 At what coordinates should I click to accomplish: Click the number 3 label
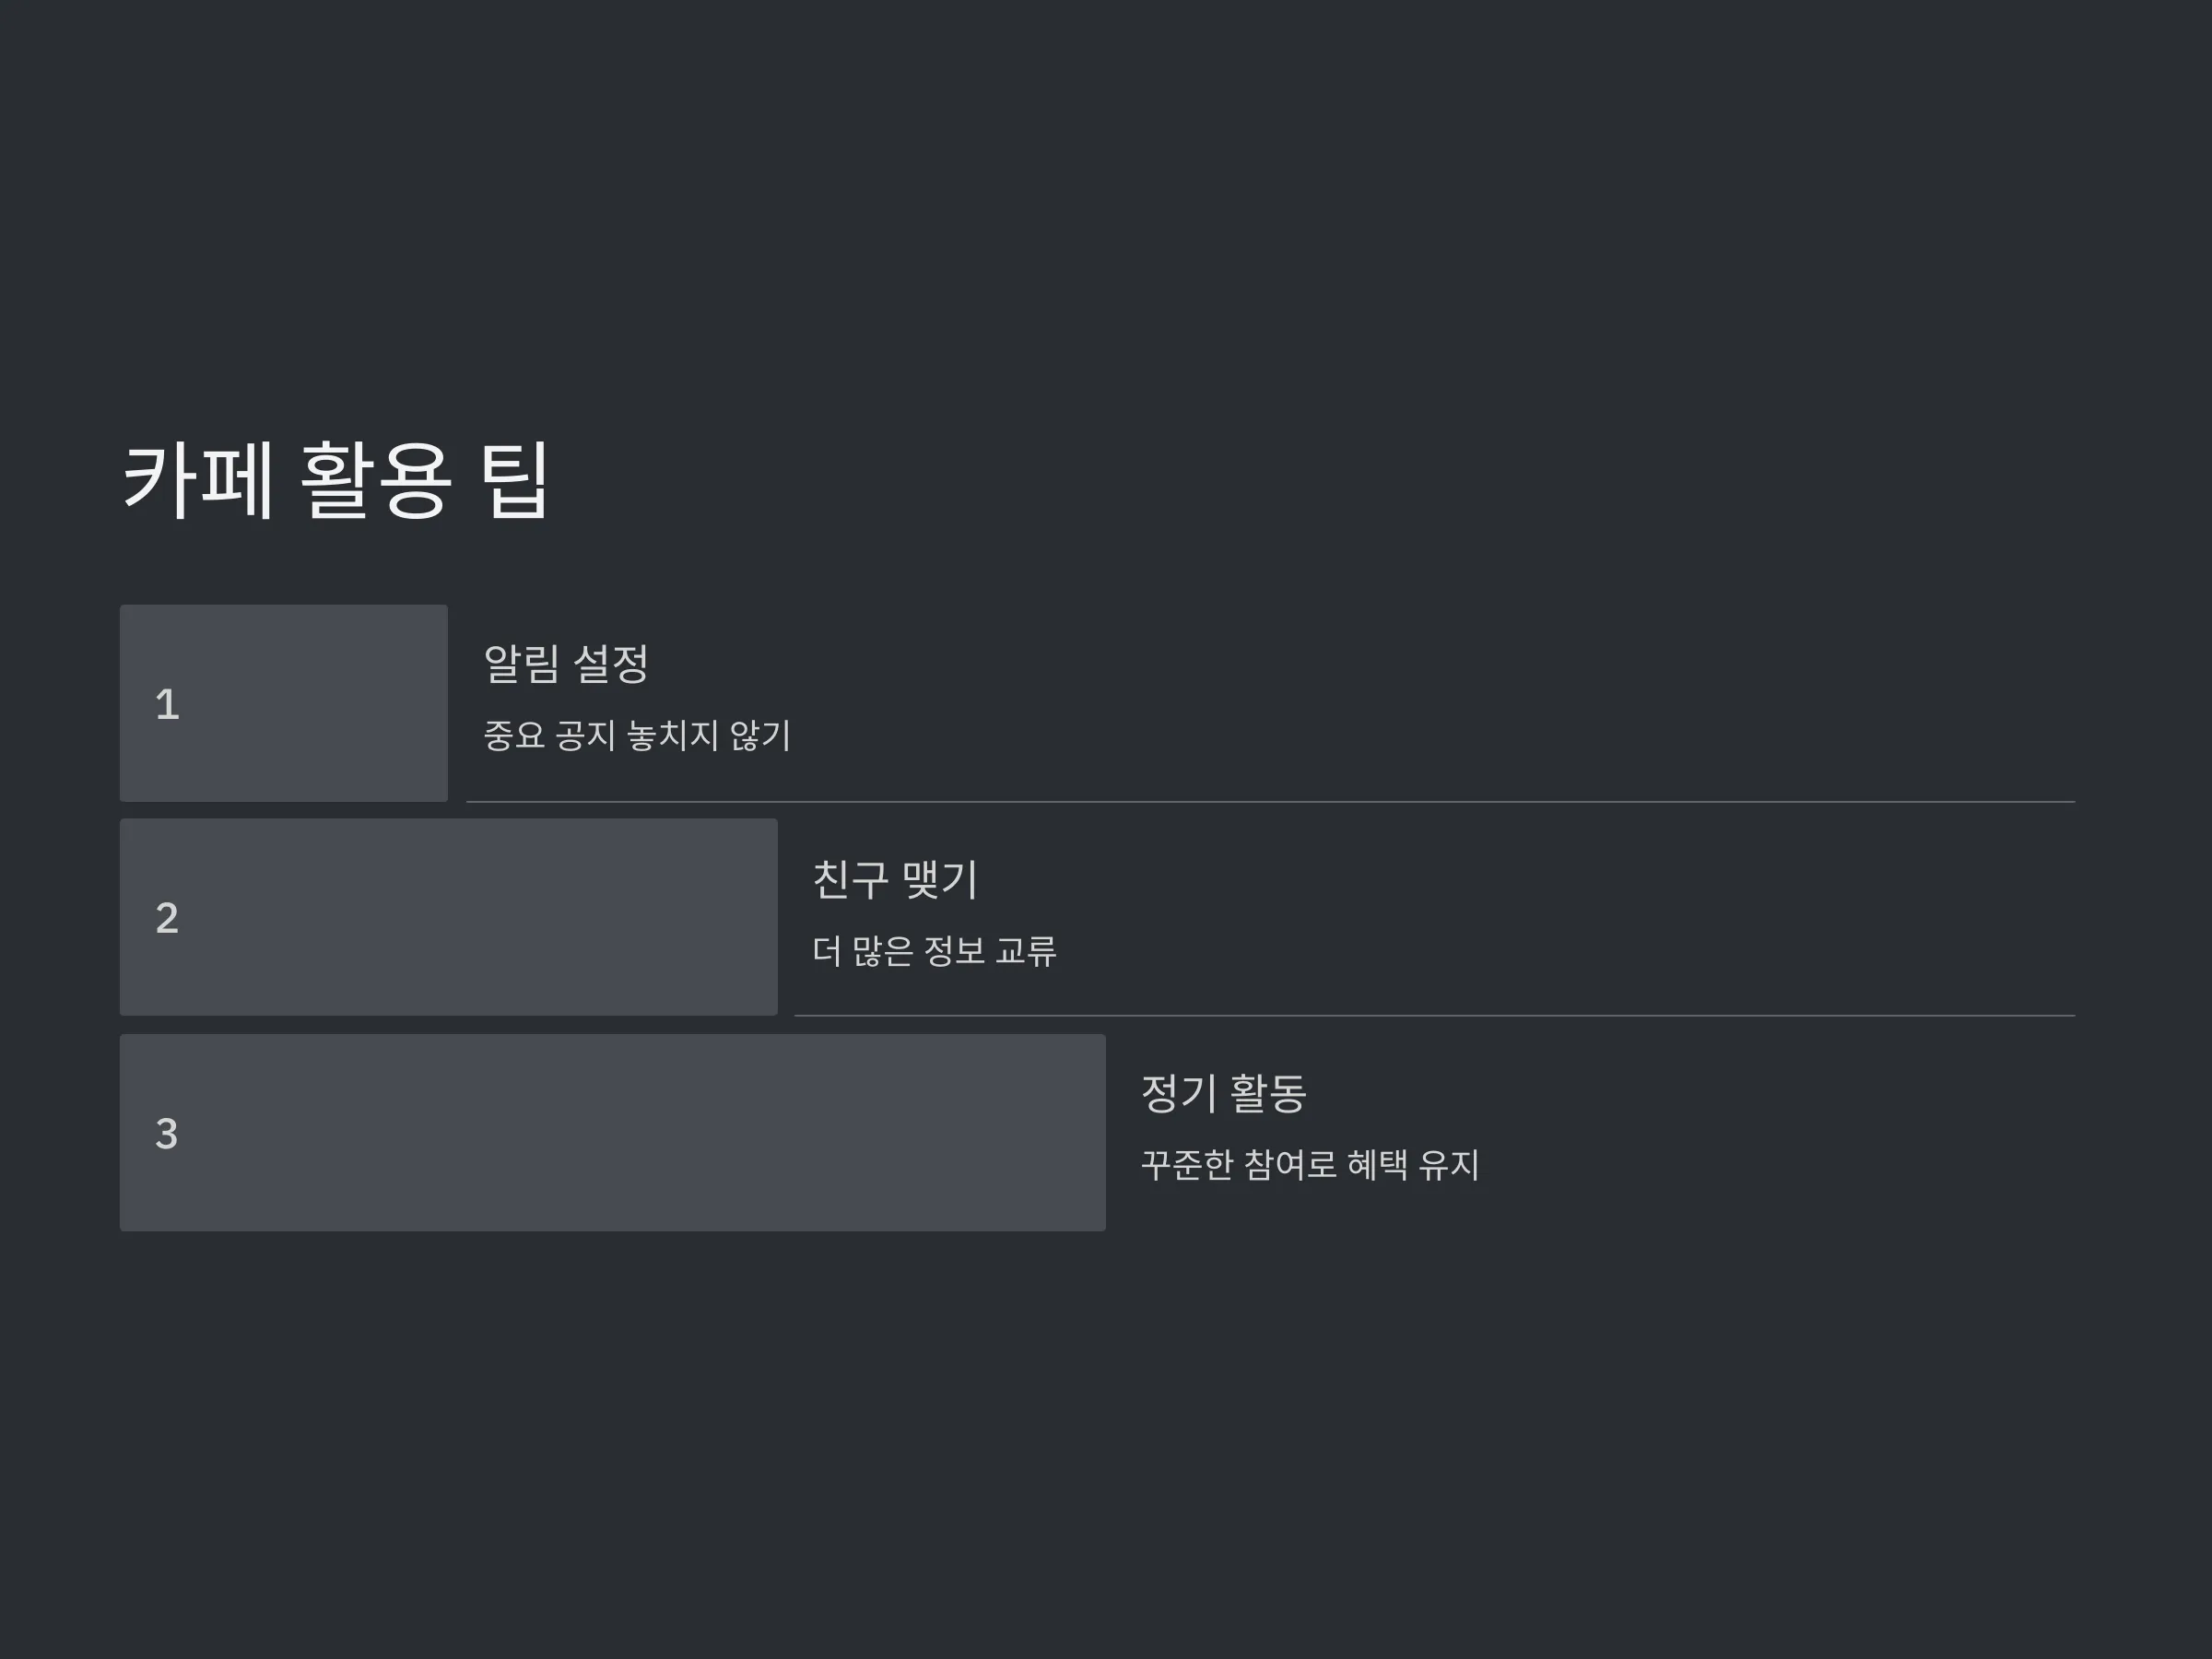click(167, 1134)
